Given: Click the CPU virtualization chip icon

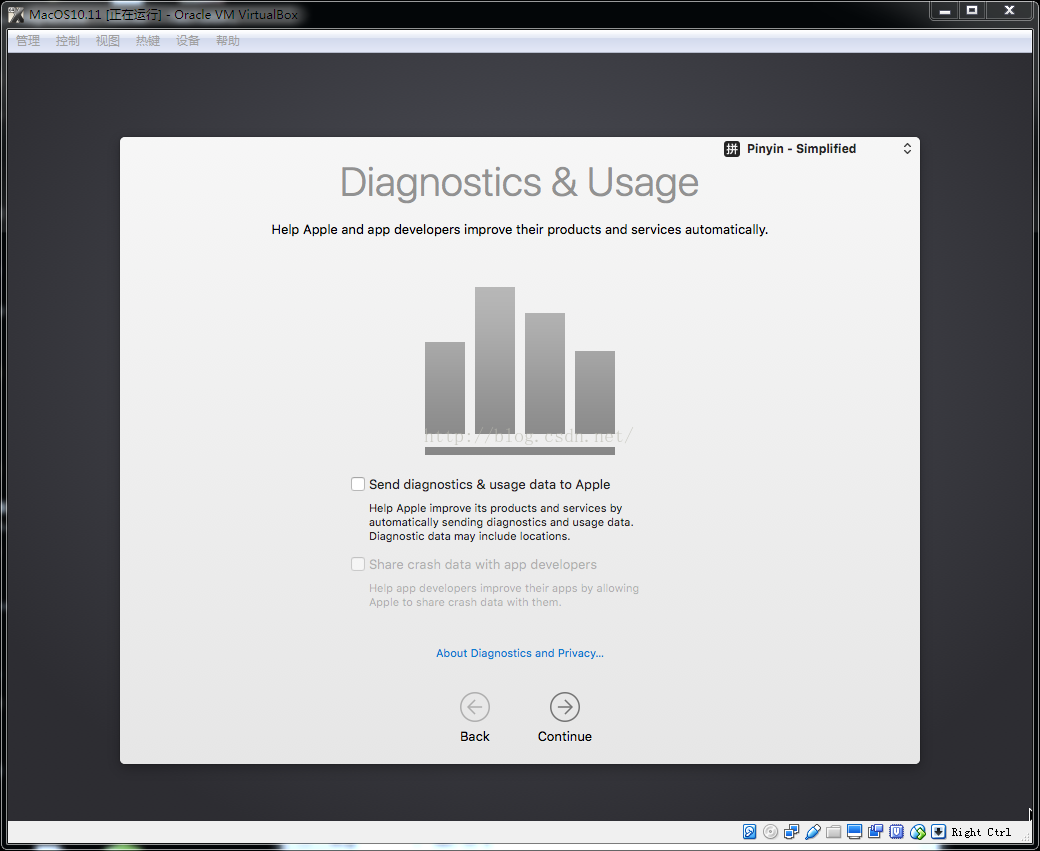Looking at the screenshot, I should (897, 831).
